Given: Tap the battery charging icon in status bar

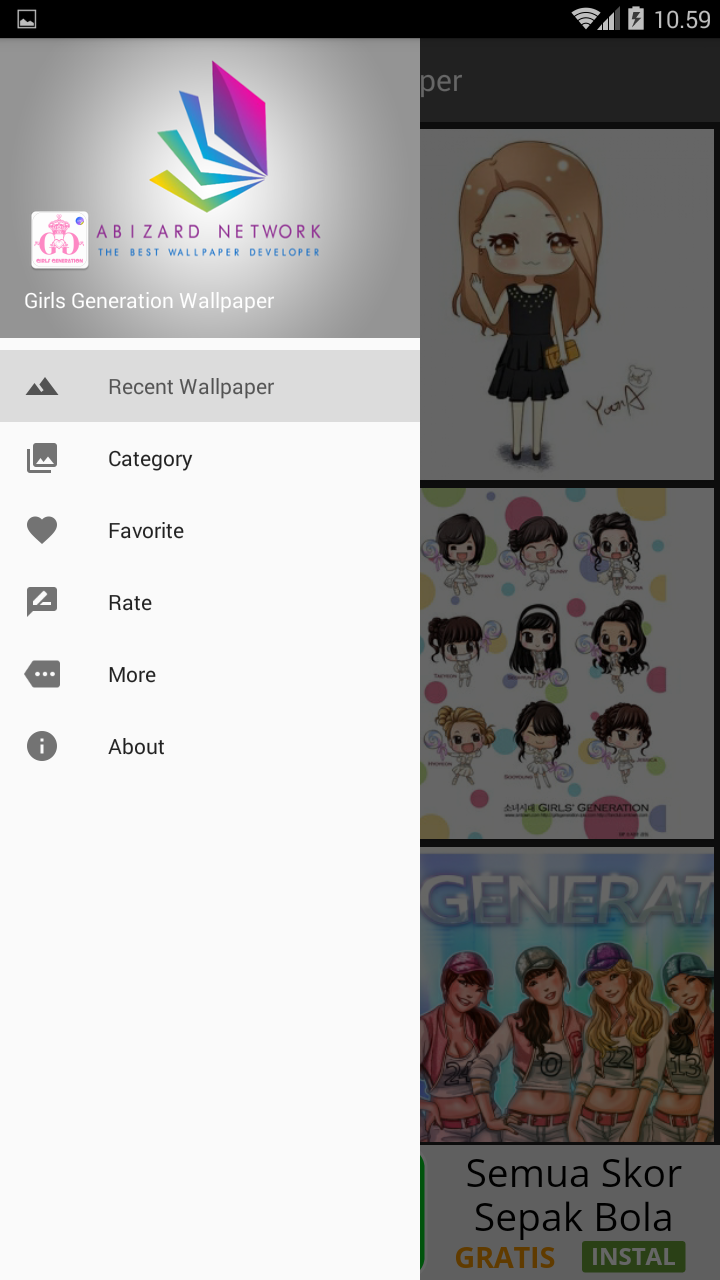Looking at the screenshot, I should [x=635, y=19].
